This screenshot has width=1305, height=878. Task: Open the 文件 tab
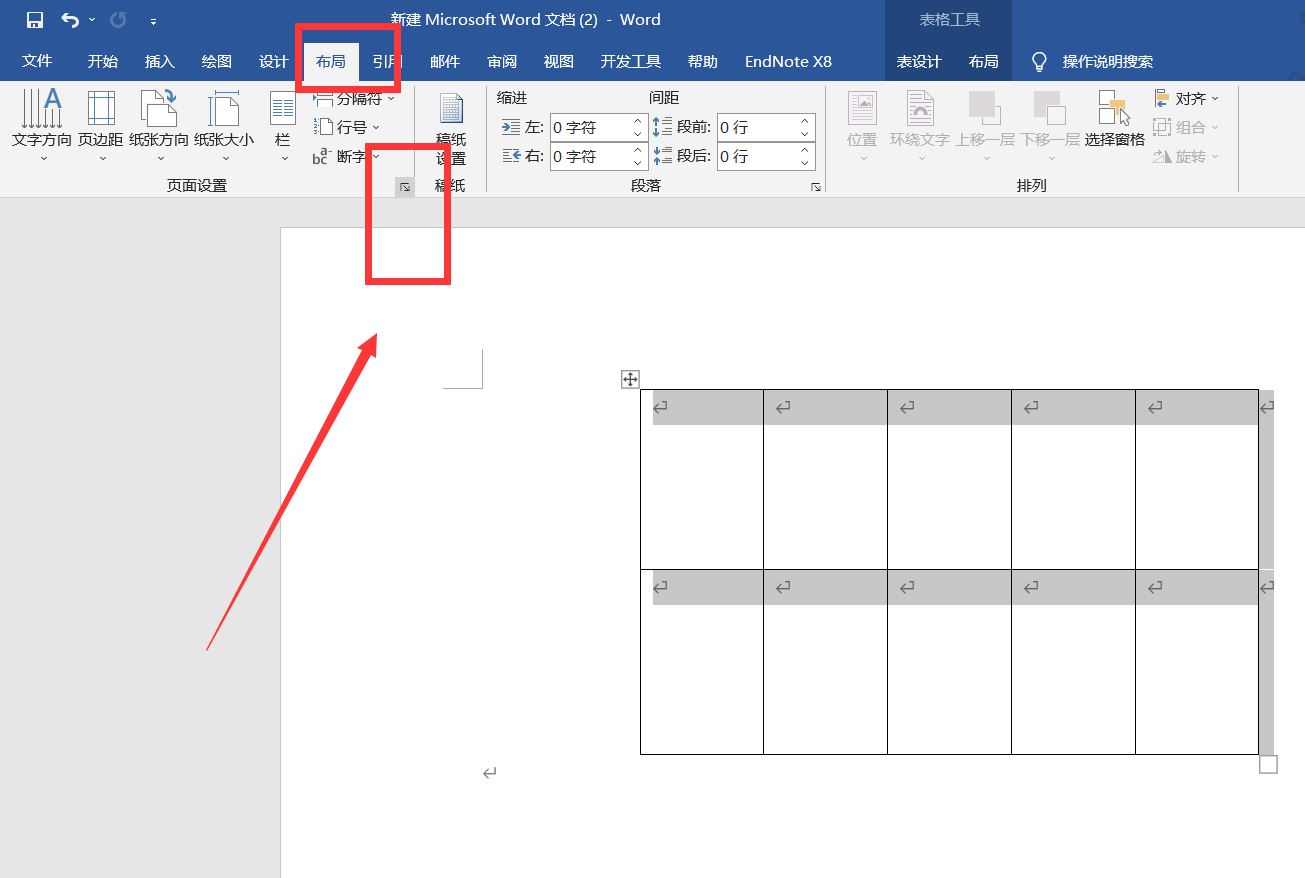click(37, 61)
